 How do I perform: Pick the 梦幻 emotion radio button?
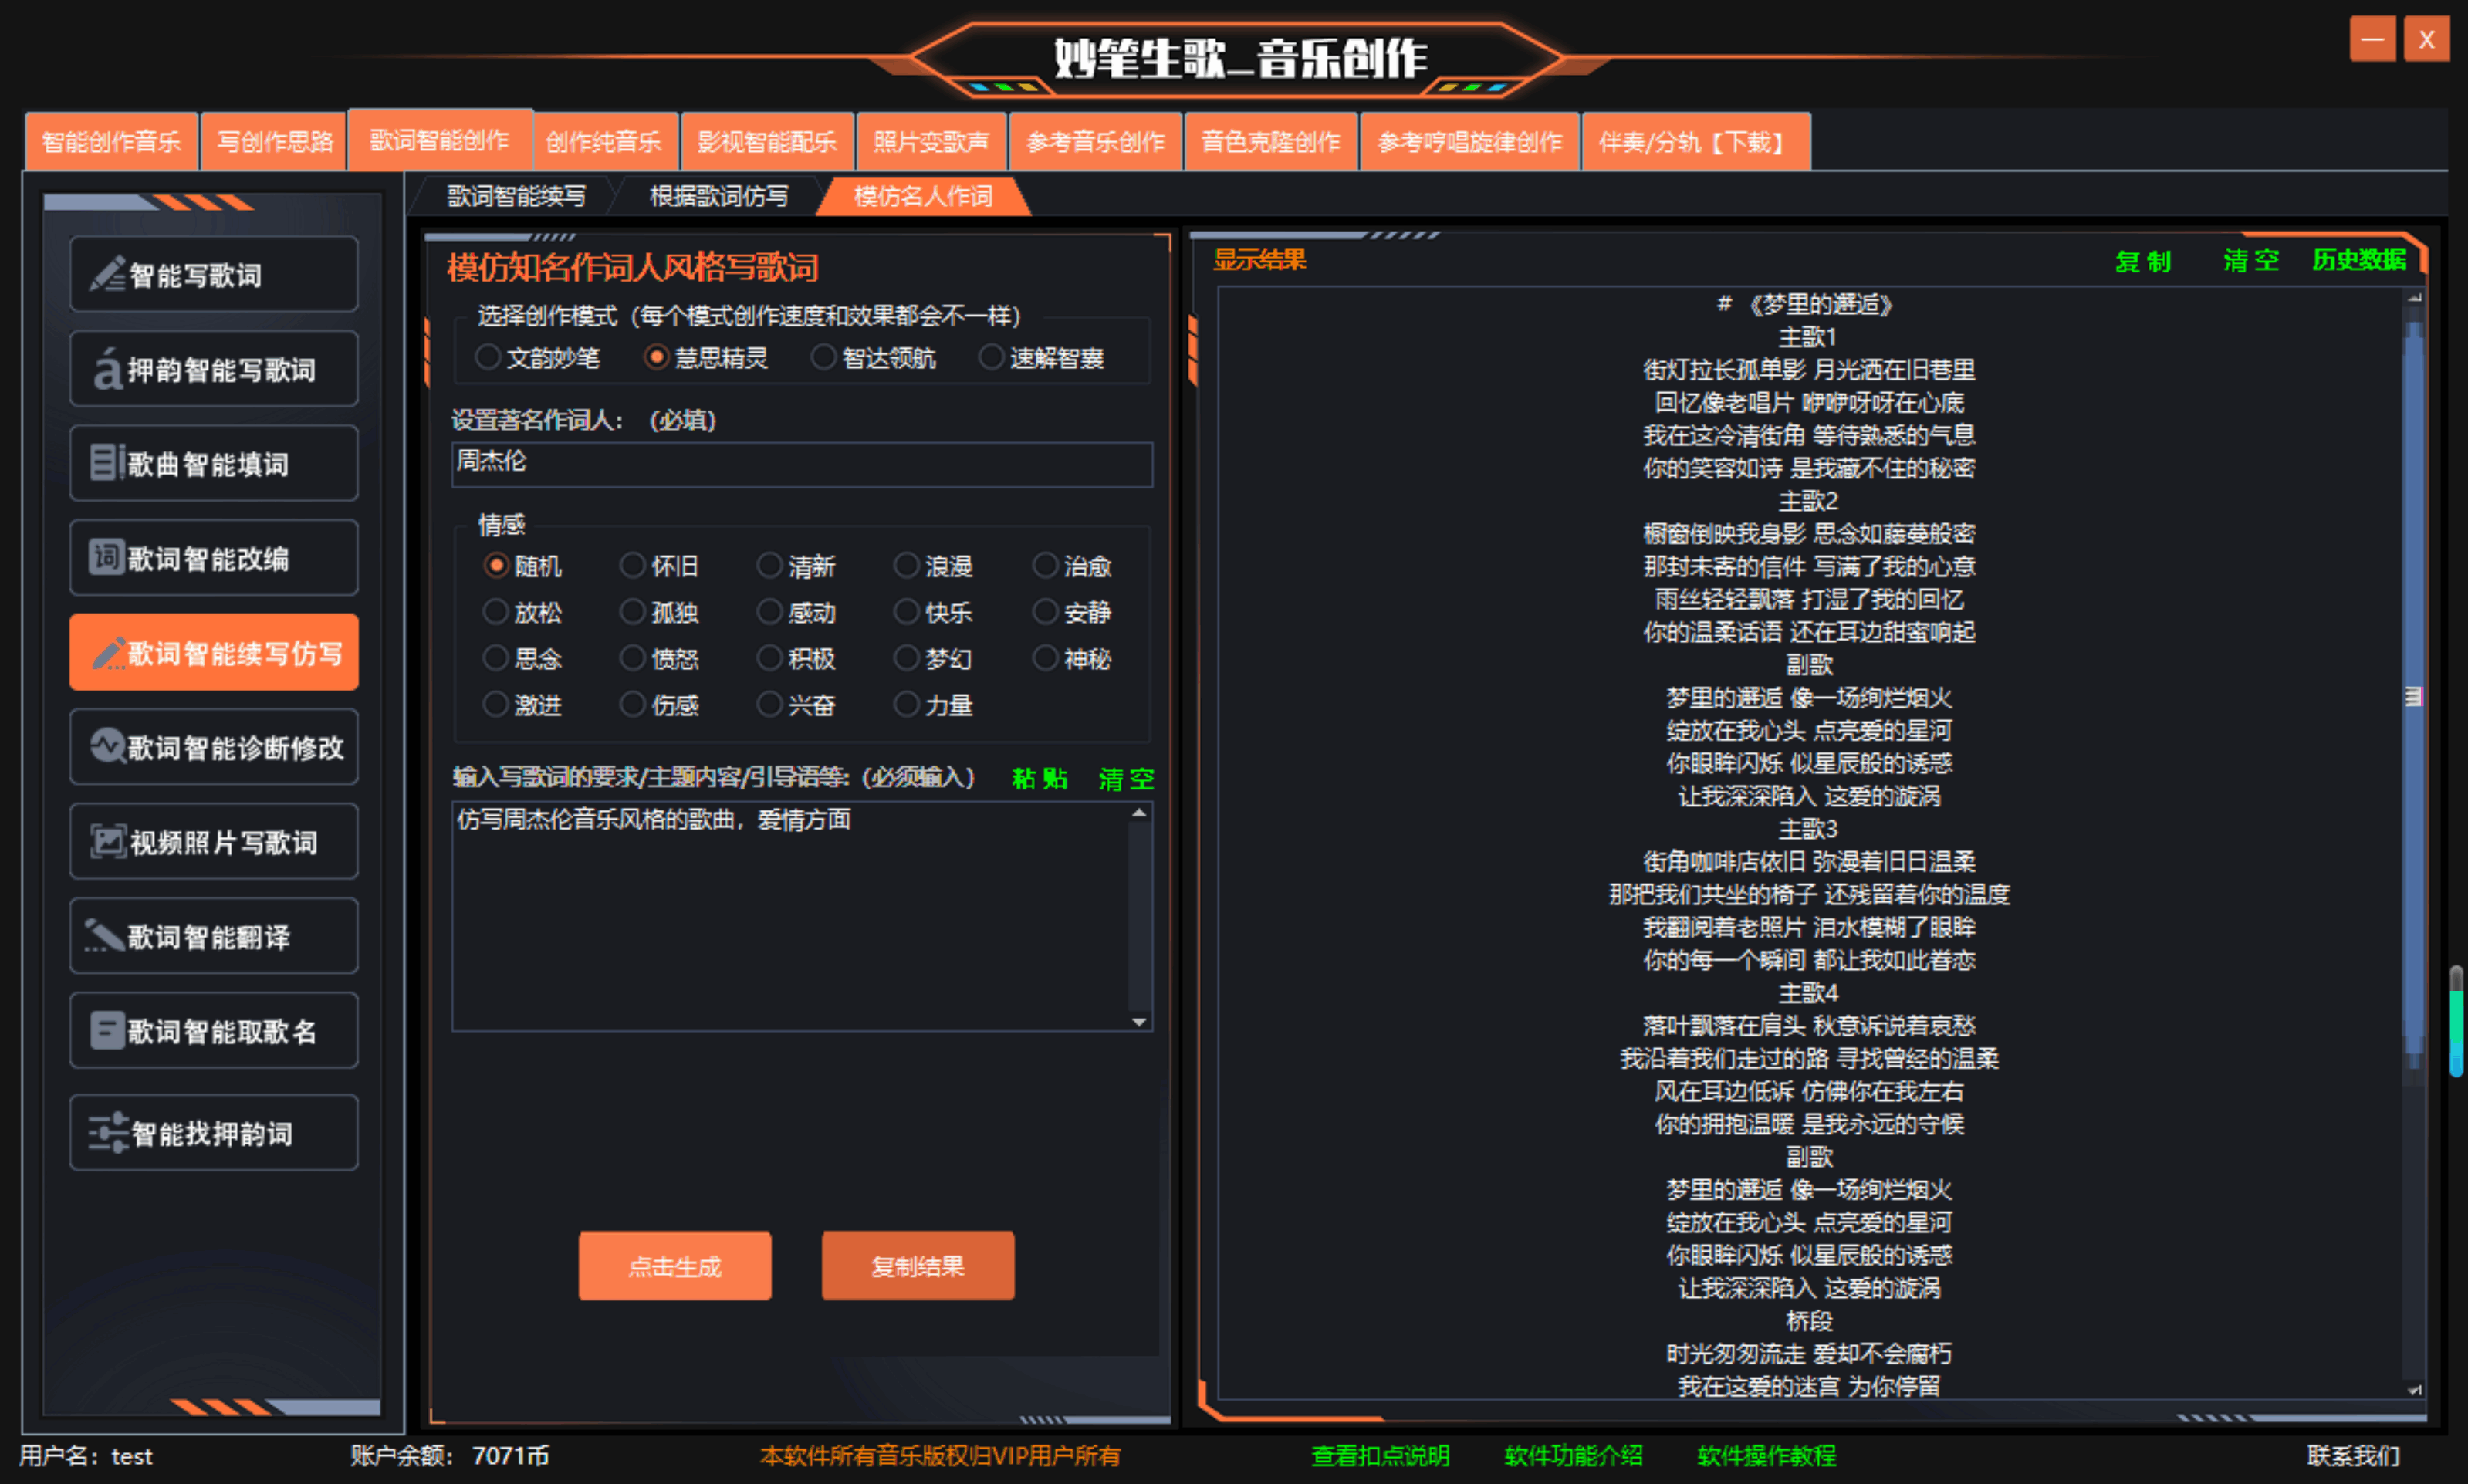pyautogui.click(x=906, y=658)
